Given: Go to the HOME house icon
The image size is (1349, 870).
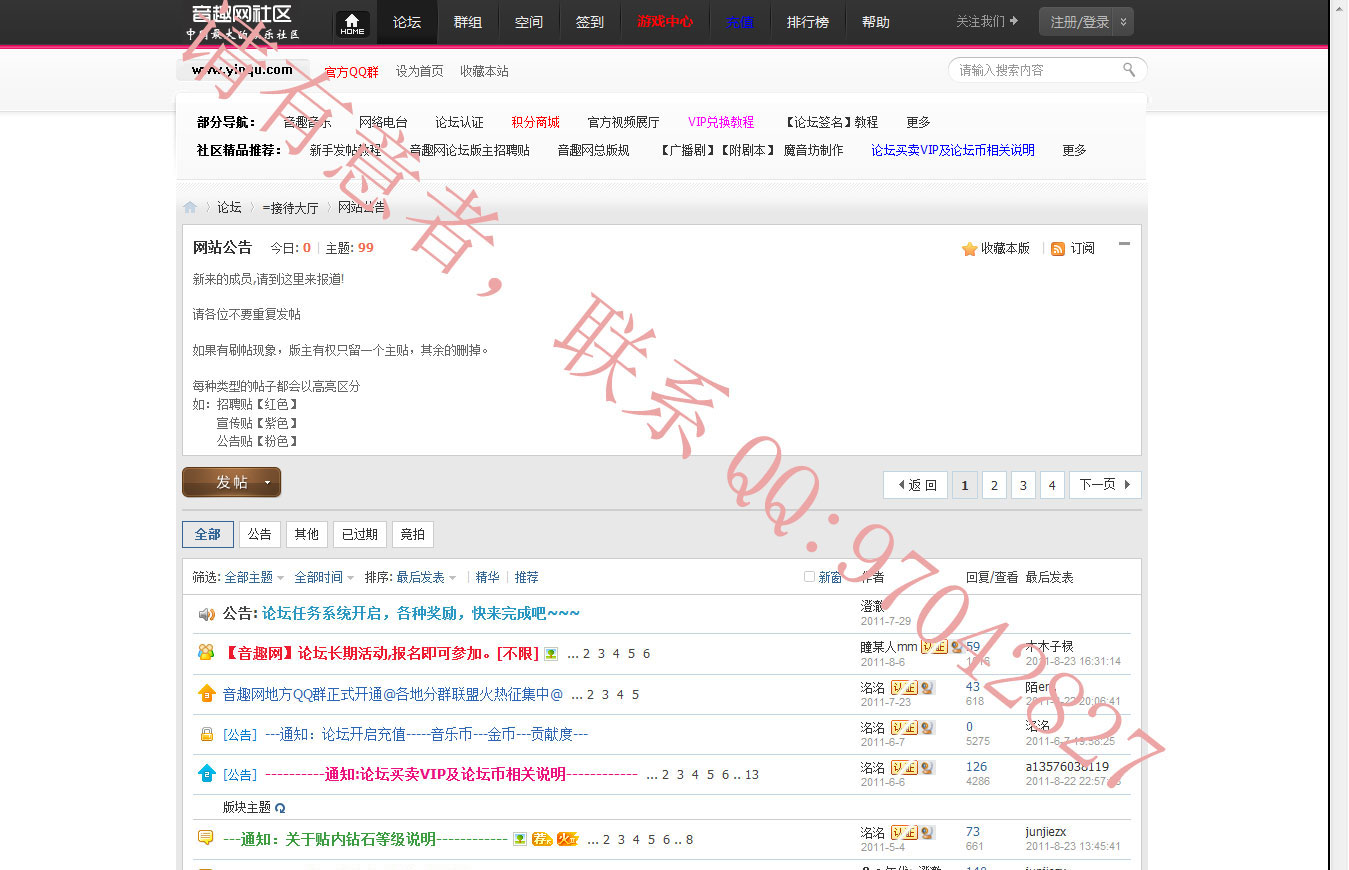Looking at the screenshot, I should [x=352, y=24].
